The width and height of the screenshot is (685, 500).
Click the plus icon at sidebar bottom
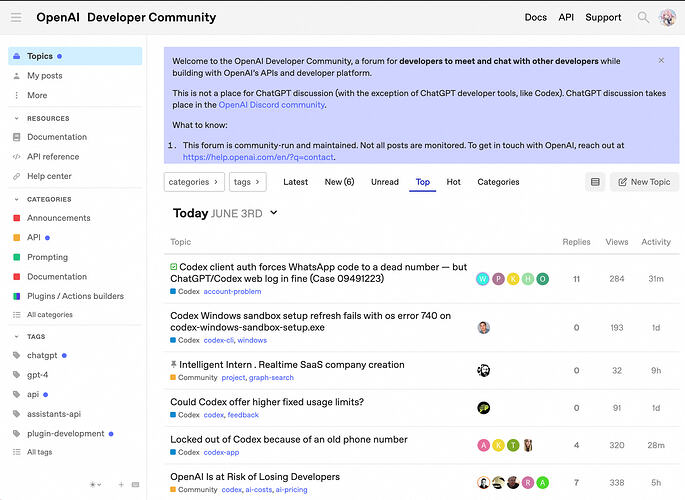(121, 484)
